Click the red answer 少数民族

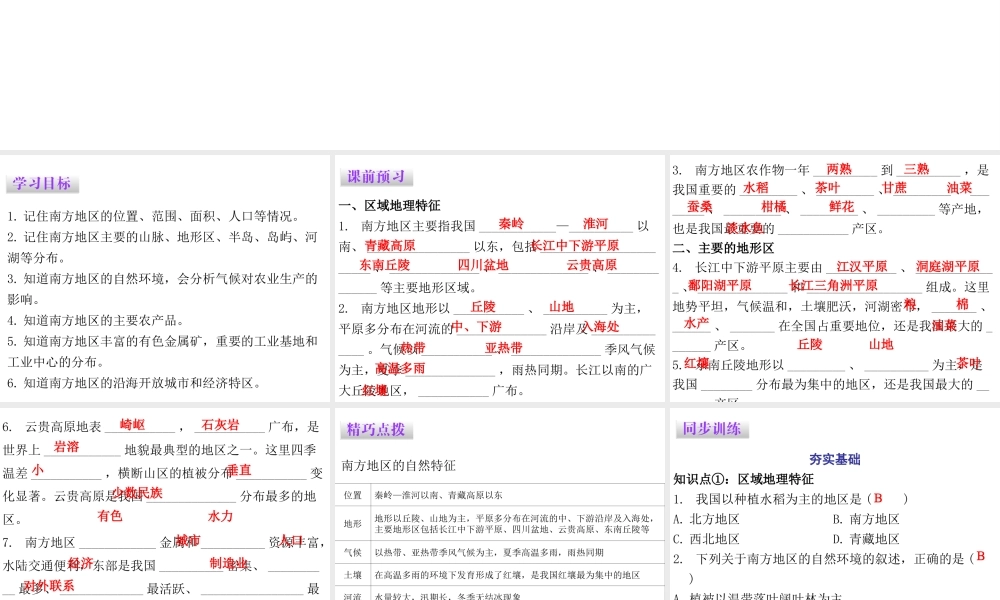(137, 493)
